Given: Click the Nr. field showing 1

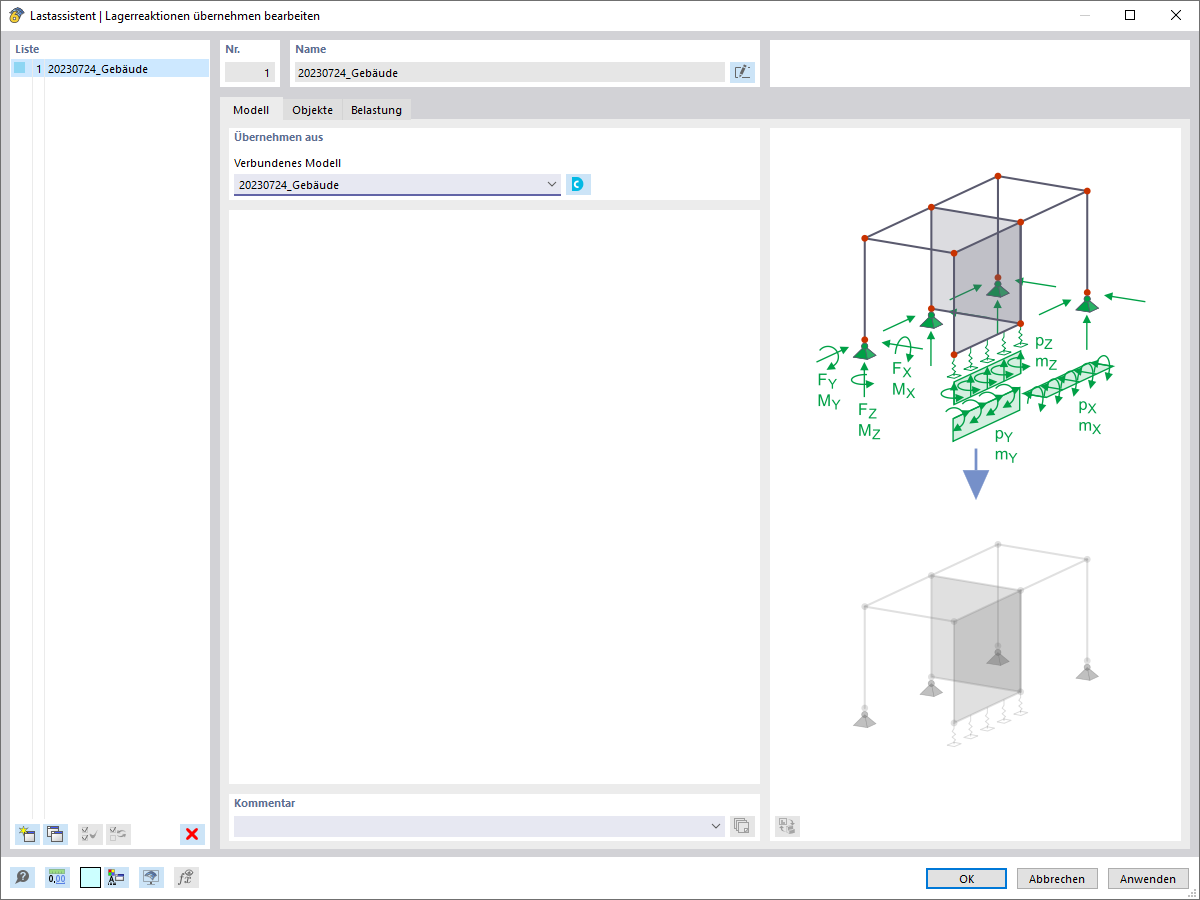Looking at the screenshot, I should pyautogui.click(x=250, y=72).
